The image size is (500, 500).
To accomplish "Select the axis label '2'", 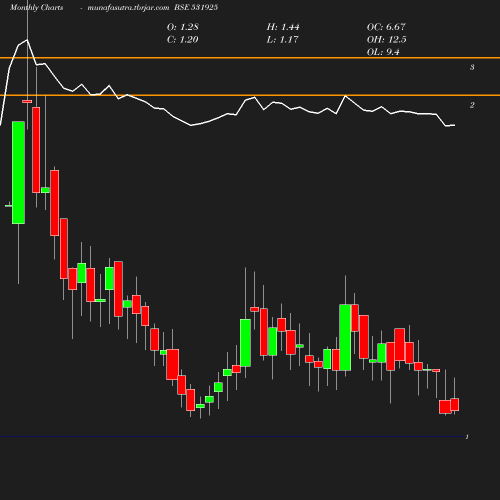I will click(x=472, y=105).
